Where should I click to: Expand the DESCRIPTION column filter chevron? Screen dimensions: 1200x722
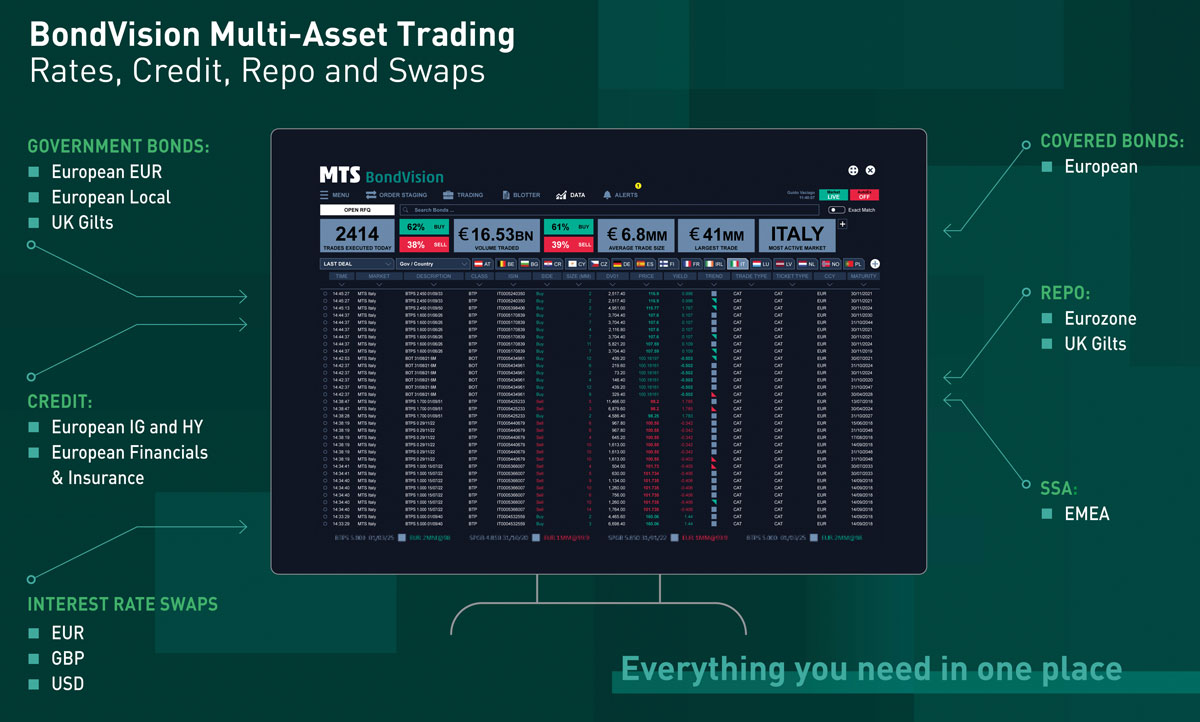(434, 285)
